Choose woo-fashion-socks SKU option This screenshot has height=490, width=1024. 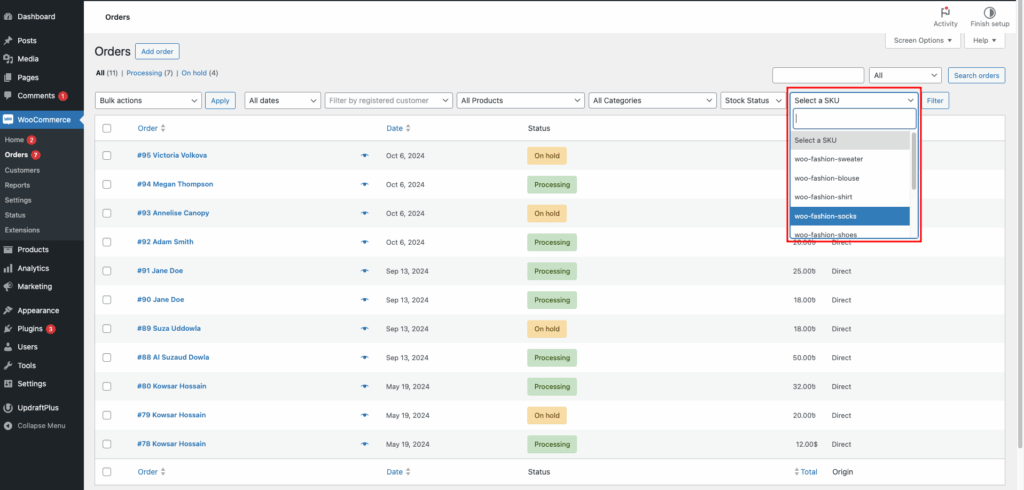[x=850, y=216]
